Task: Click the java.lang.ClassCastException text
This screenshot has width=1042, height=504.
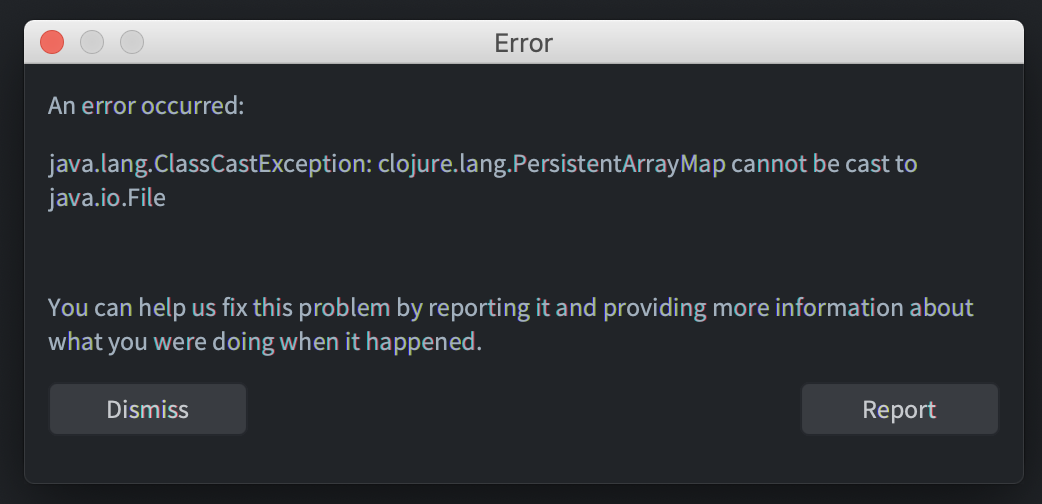Action: pos(210,164)
